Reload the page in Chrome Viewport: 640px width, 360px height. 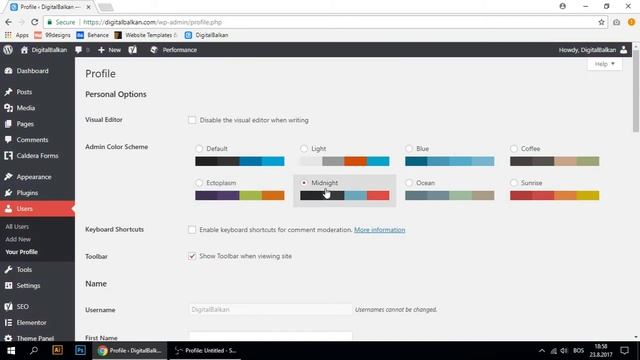pos(35,22)
